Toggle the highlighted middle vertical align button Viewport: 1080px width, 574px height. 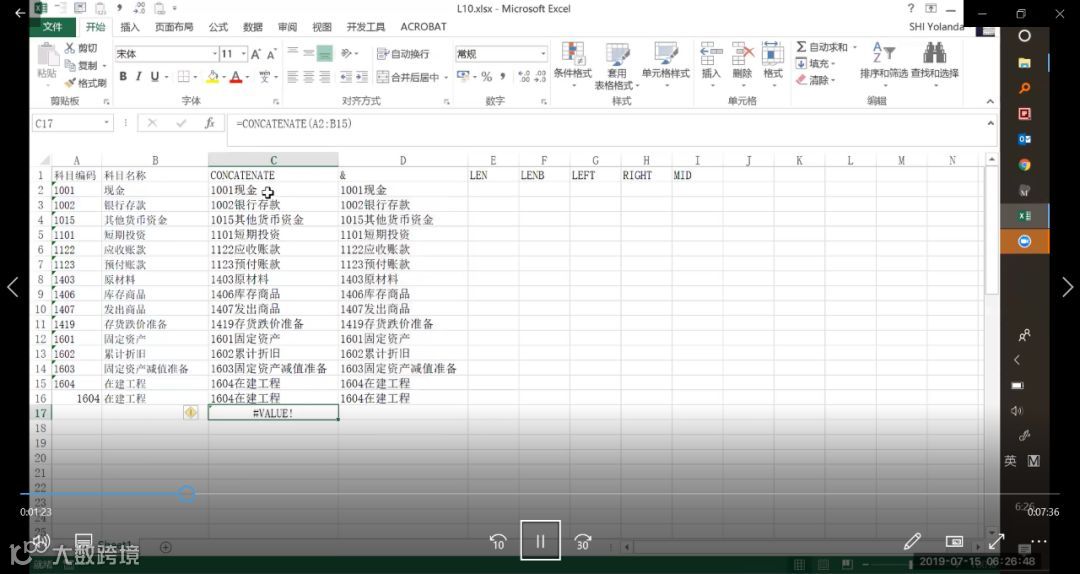(x=324, y=54)
